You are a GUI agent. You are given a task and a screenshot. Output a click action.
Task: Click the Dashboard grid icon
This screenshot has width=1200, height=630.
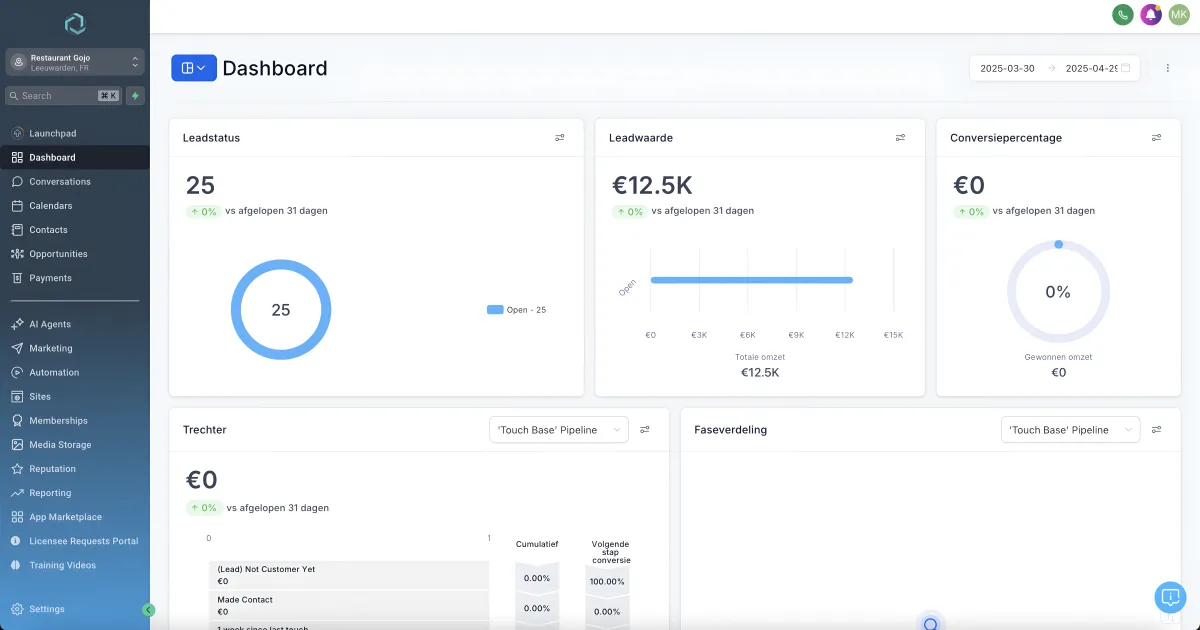(x=17, y=157)
